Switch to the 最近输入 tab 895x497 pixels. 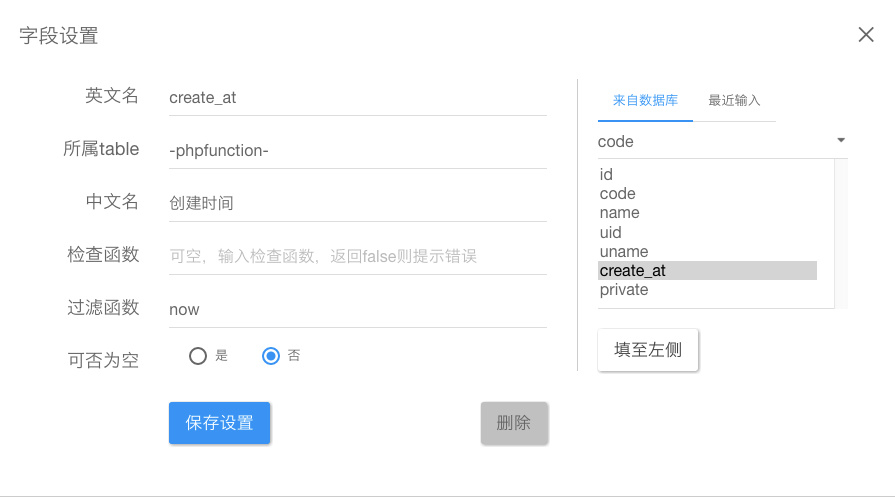click(734, 100)
